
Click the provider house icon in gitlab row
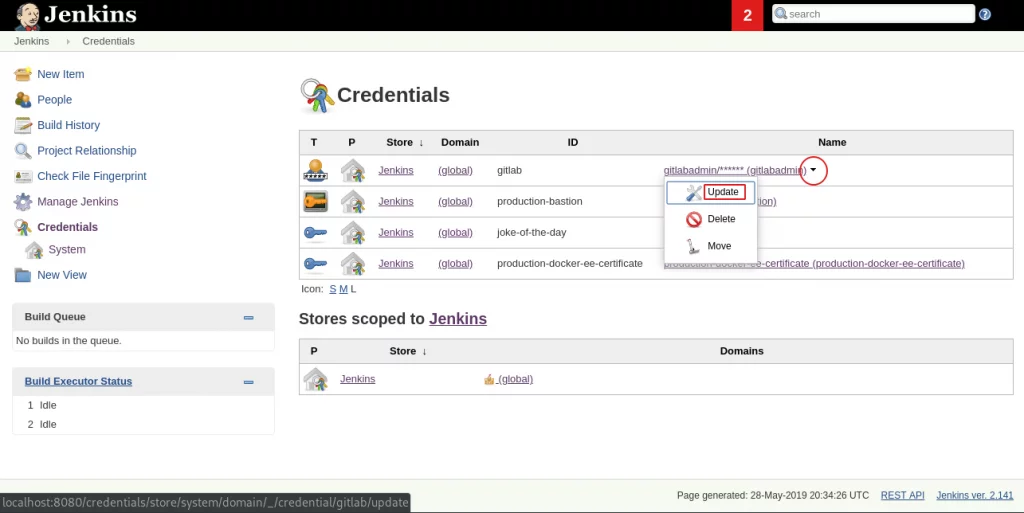(x=353, y=170)
